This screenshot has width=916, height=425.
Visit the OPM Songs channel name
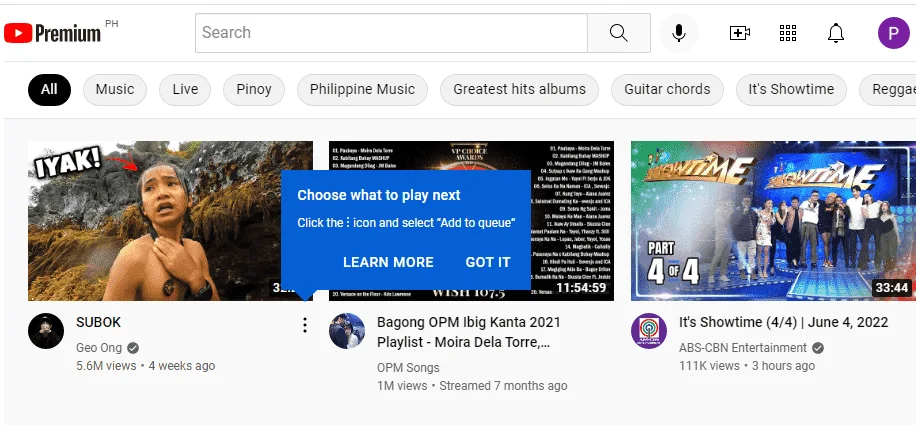pos(408,368)
